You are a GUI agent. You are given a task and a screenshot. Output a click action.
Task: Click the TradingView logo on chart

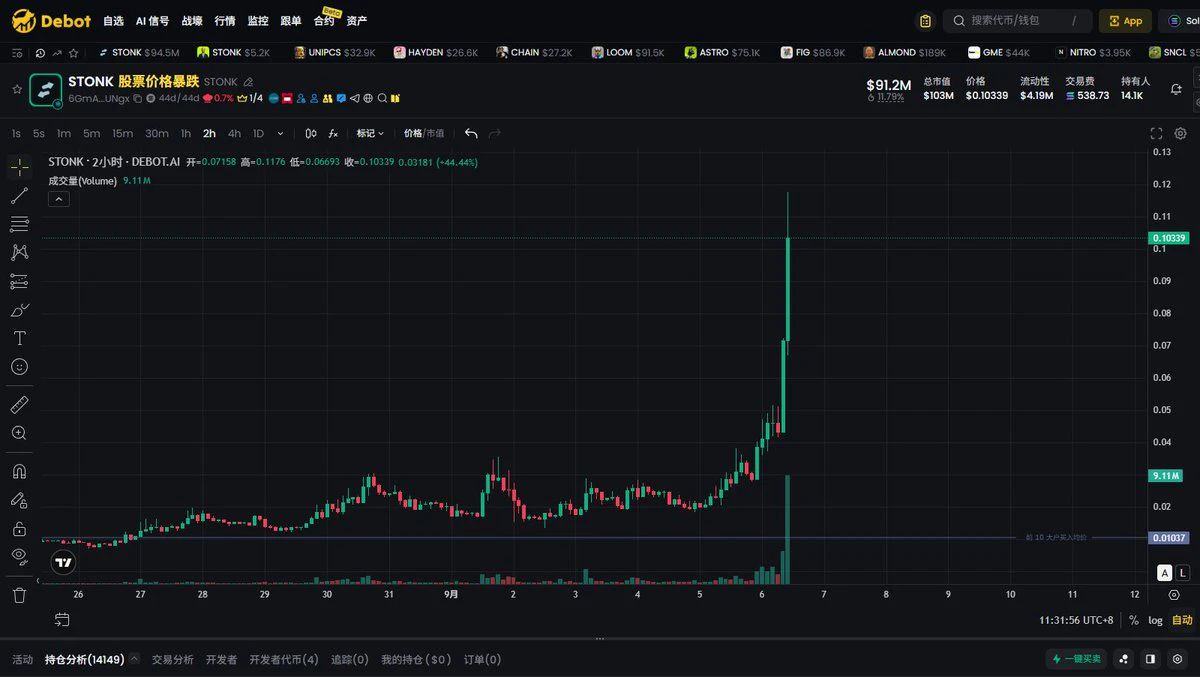pyautogui.click(x=63, y=562)
